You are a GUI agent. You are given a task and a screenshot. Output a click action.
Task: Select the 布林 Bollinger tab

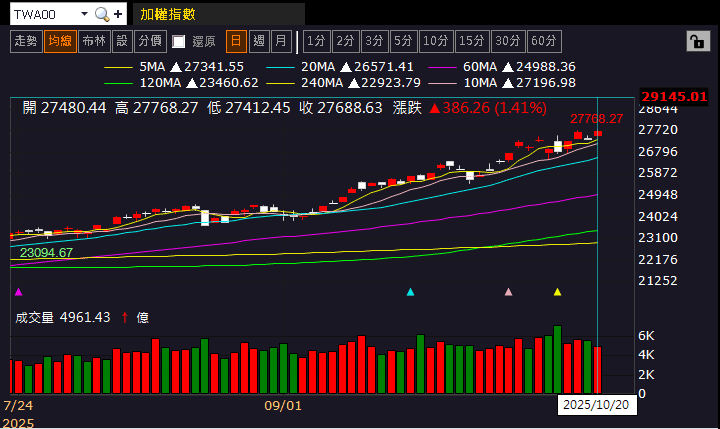coord(94,41)
